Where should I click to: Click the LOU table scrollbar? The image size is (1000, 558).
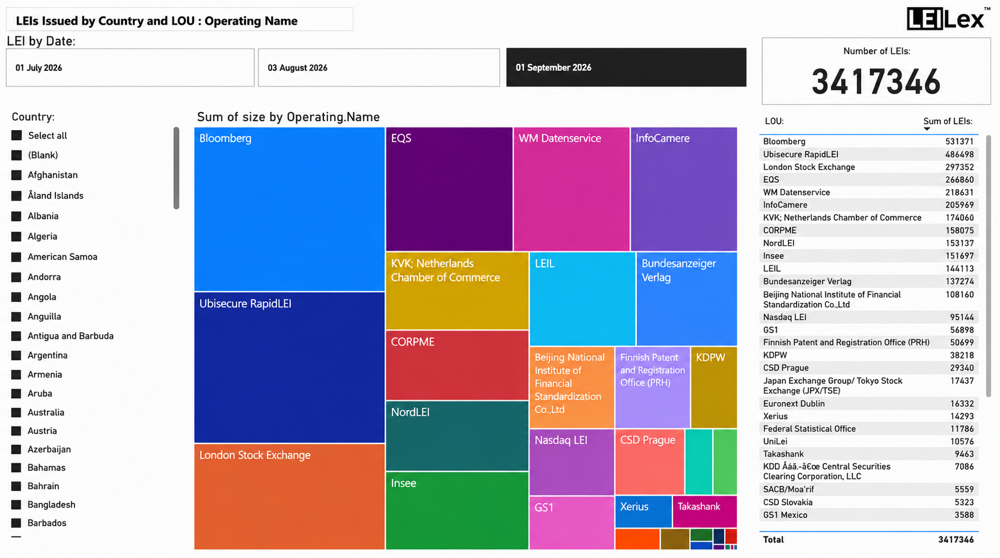989,266
